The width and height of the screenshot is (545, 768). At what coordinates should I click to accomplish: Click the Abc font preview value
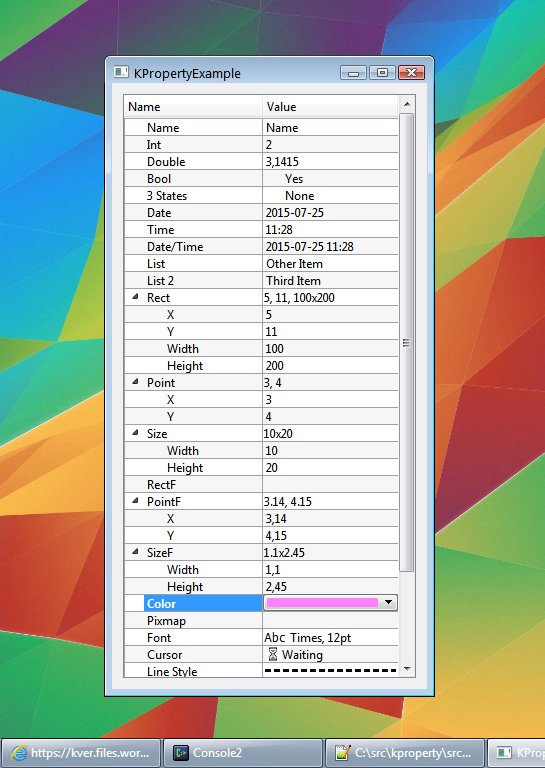(x=275, y=638)
